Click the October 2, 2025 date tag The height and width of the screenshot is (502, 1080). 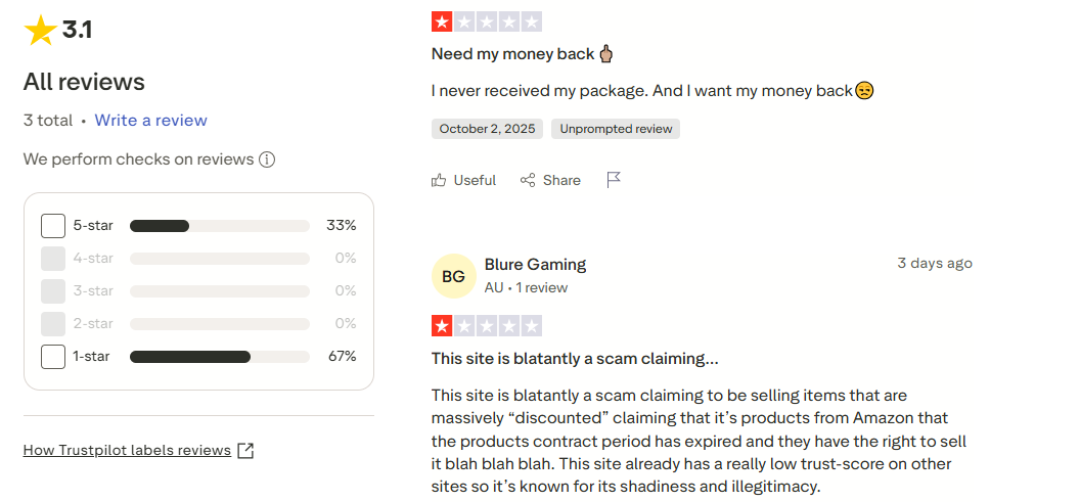(488, 129)
